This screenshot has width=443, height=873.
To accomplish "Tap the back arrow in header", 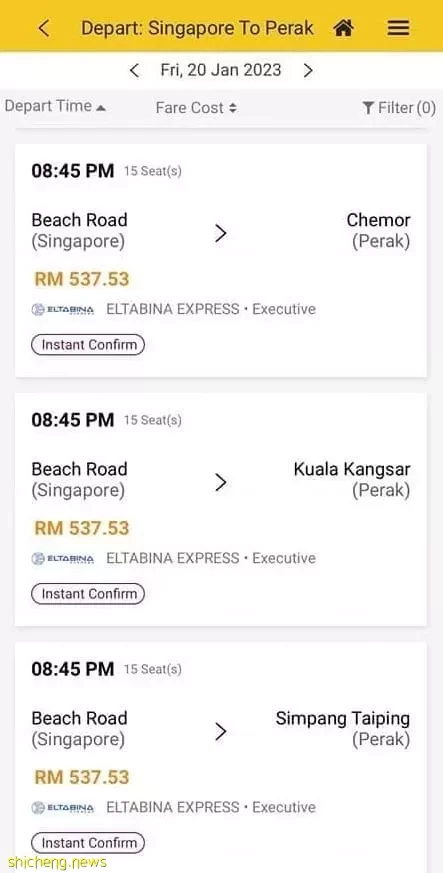I will (x=44, y=28).
